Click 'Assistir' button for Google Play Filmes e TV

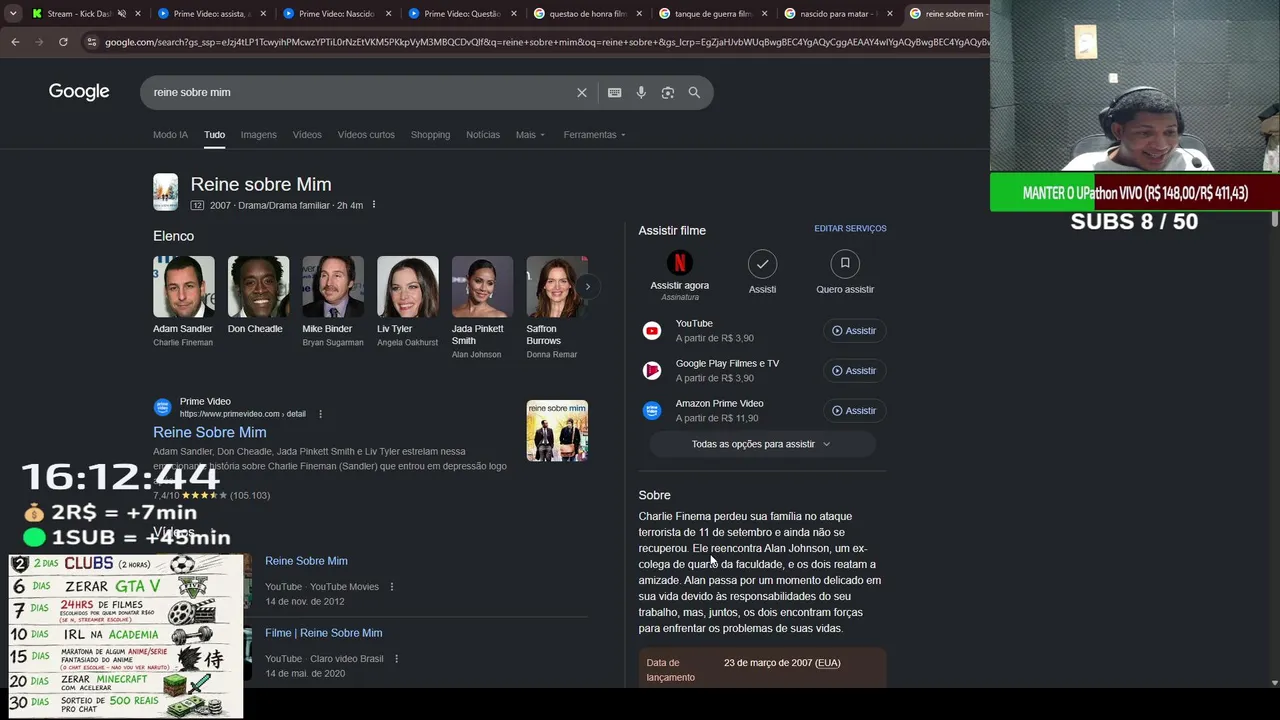point(854,371)
